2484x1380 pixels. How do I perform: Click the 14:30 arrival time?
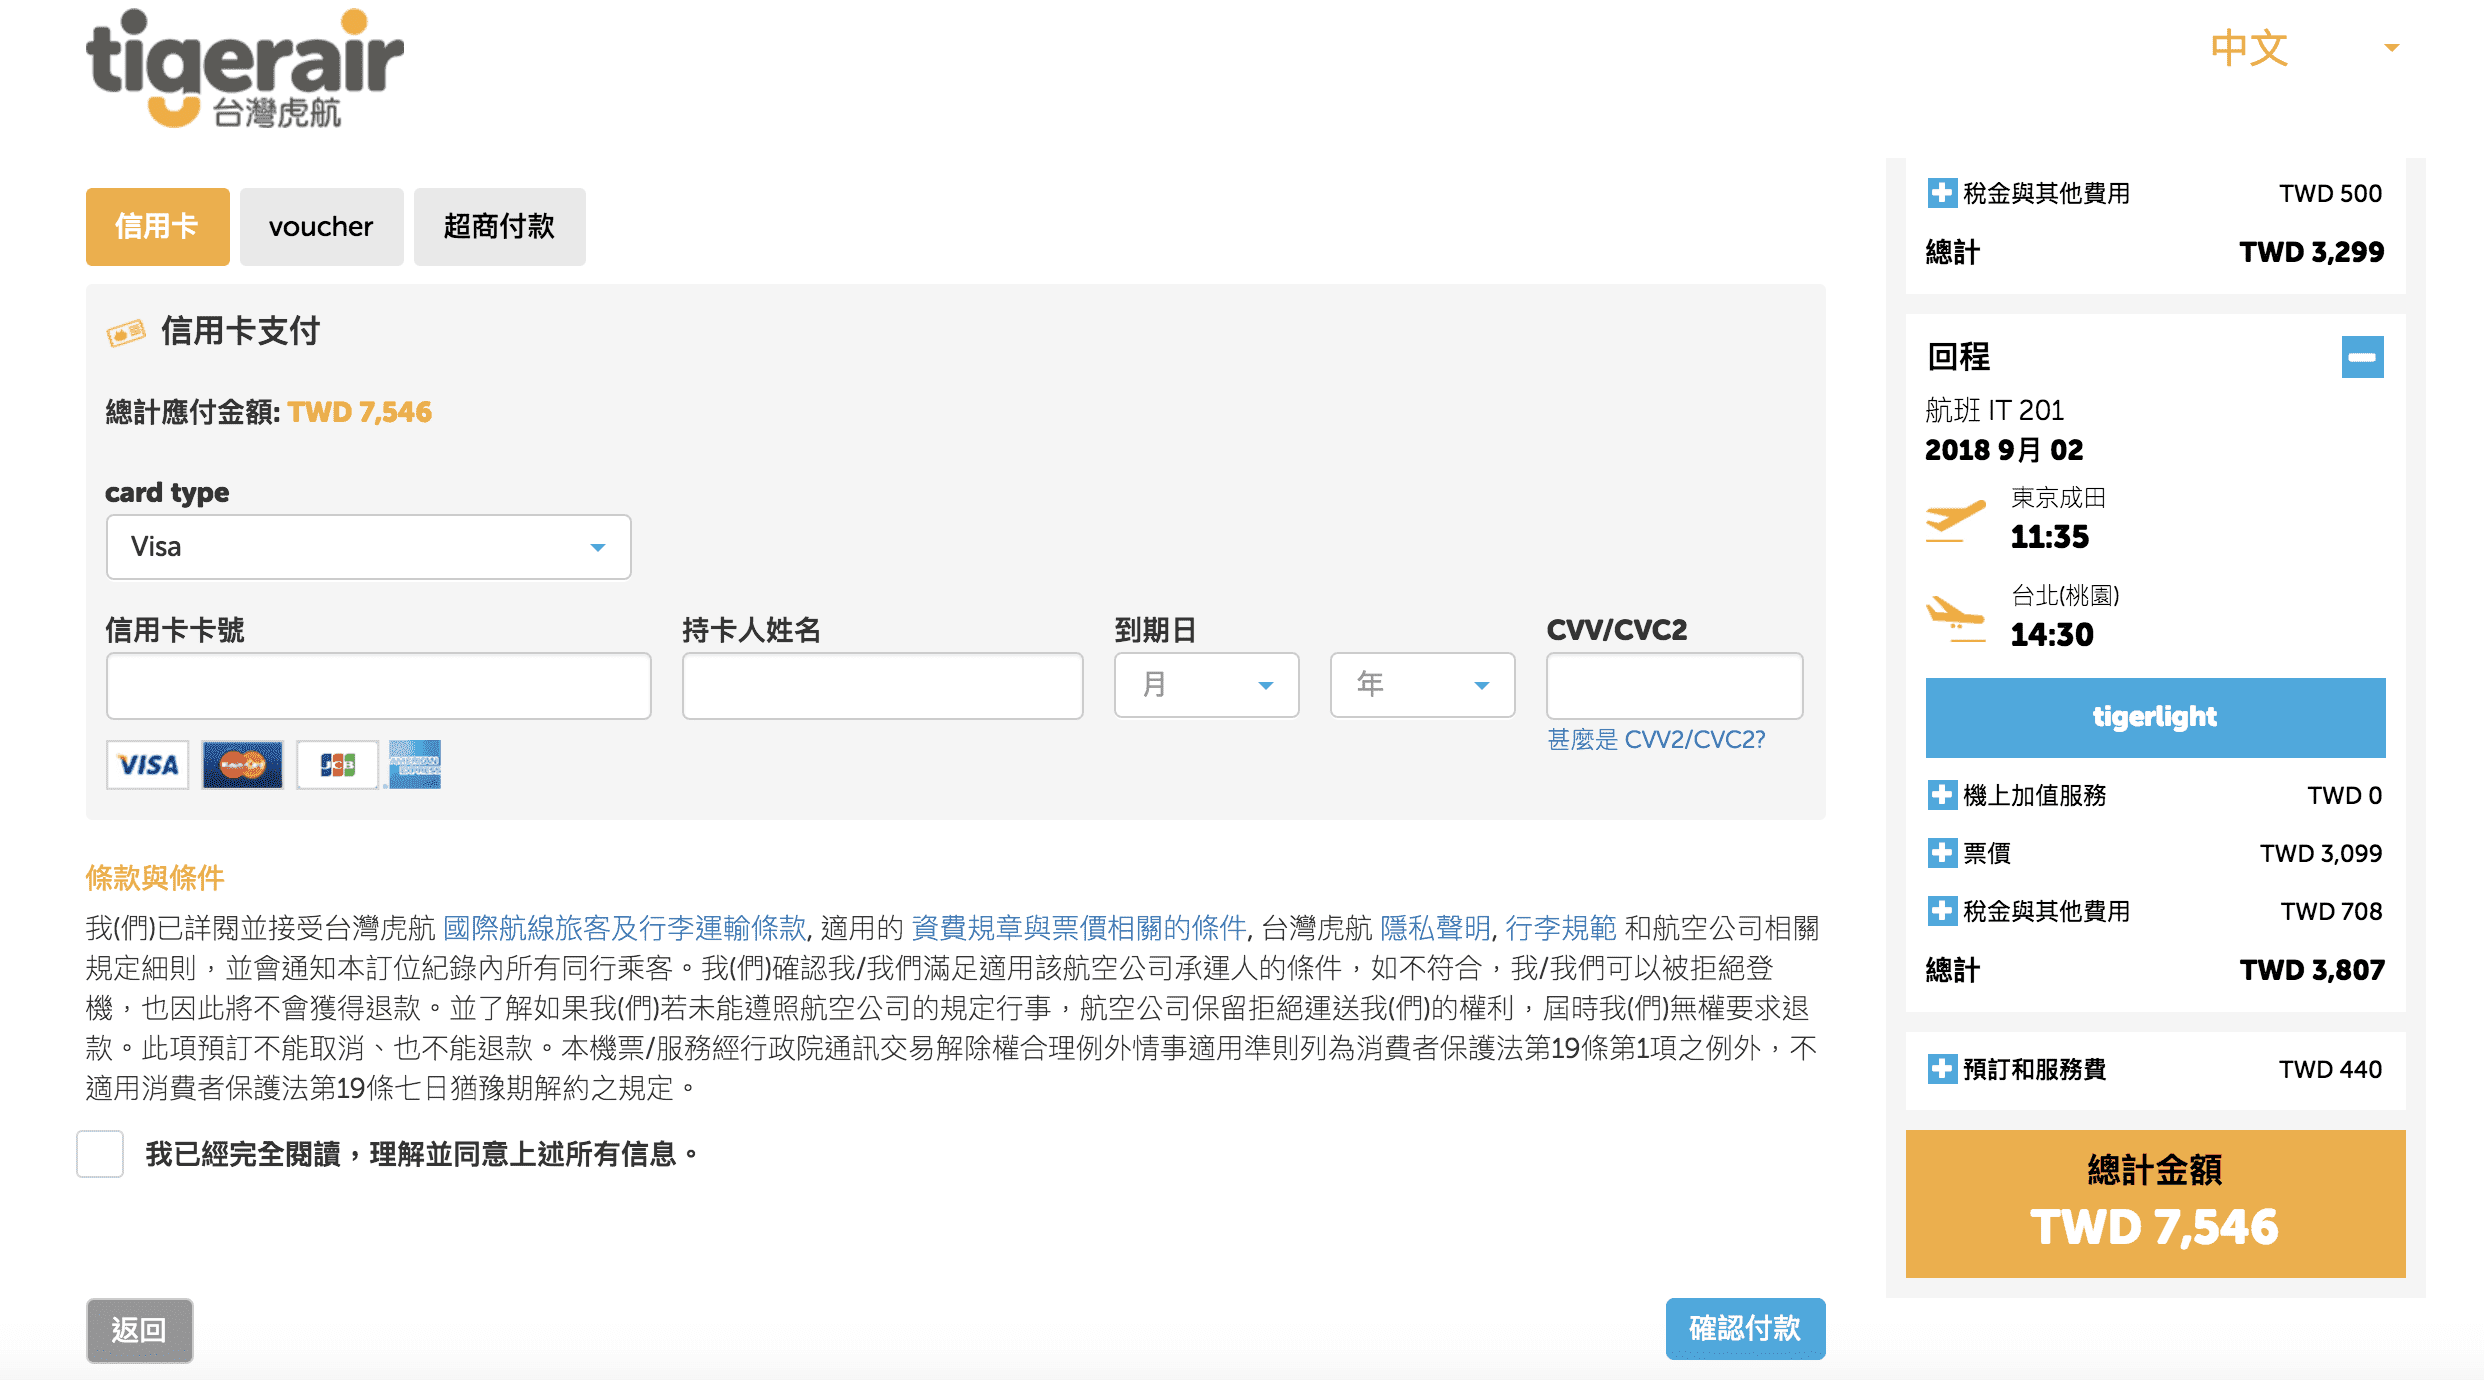2051,635
